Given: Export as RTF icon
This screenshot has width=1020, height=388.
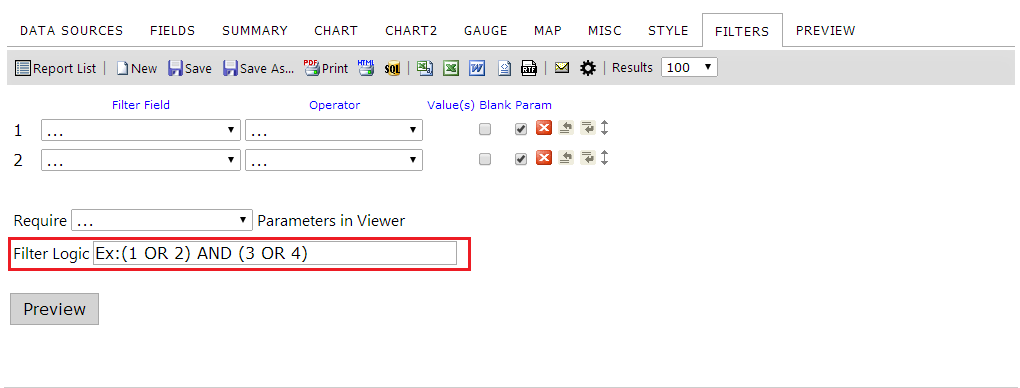Looking at the screenshot, I should pyautogui.click(x=529, y=68).
